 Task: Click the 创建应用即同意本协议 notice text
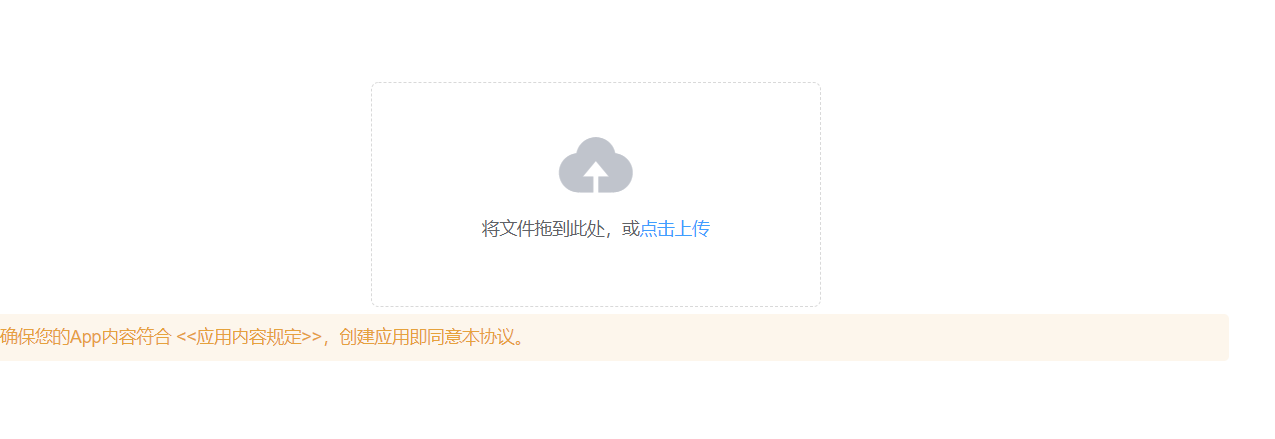(x=425, y=337)
